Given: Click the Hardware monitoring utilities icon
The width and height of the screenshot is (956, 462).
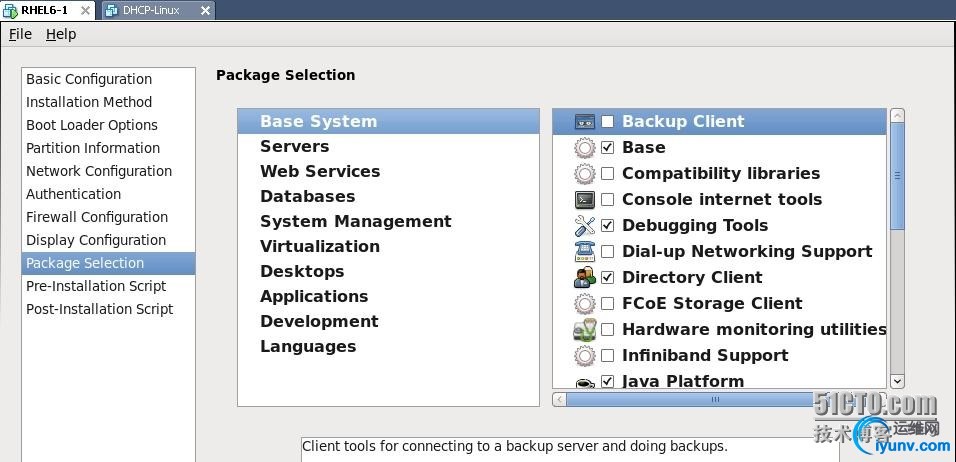Looking at the screenshot, I should [585, 330].
